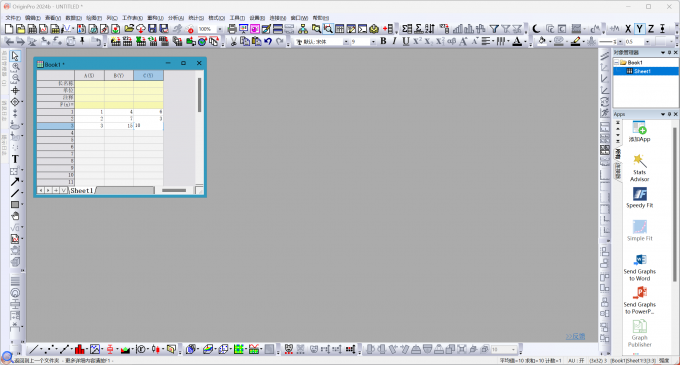Toggle Italic text formatting
This screenshot has height=365, width=680.
pos(394,41)
